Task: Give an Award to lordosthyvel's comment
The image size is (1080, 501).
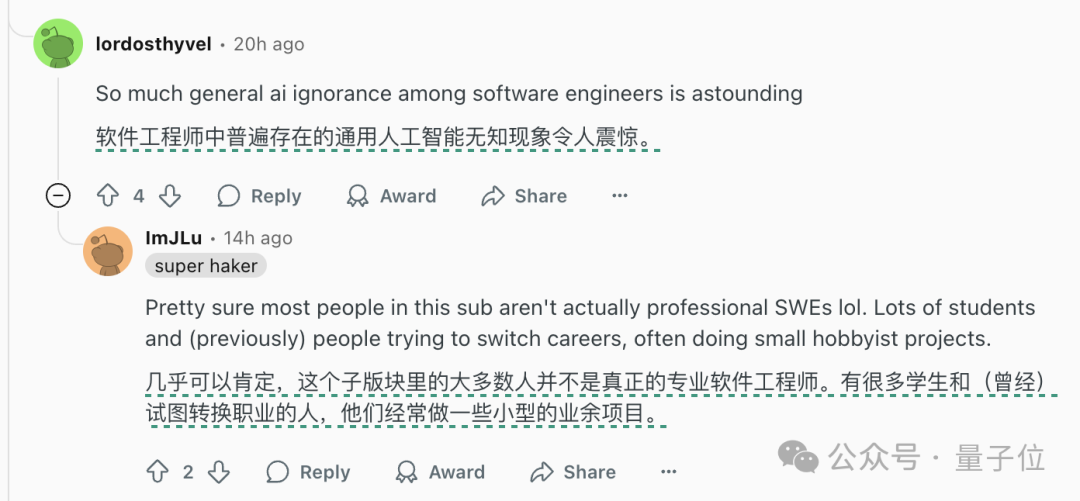Action: point(391,196)
